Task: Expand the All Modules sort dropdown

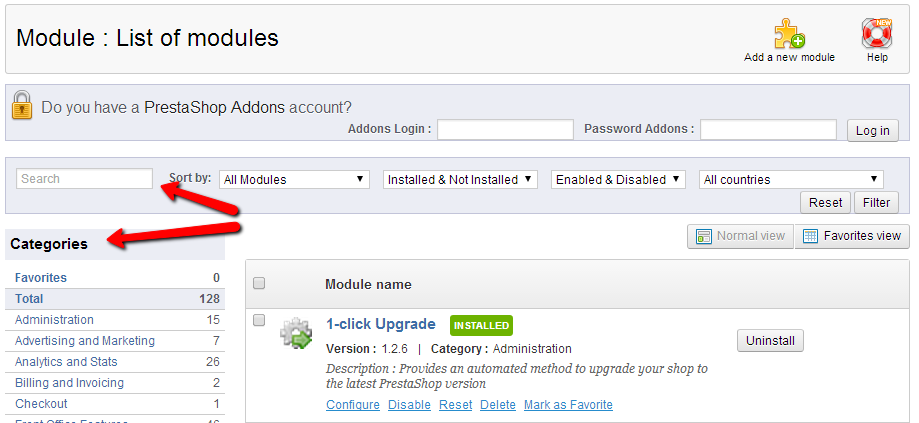Action: pyautogui.click(x=295, y=180)
